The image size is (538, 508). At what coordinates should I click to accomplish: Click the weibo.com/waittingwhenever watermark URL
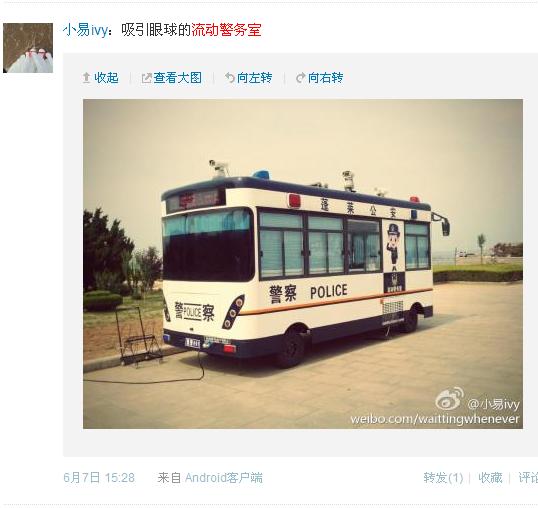click(x=435, y=419)
